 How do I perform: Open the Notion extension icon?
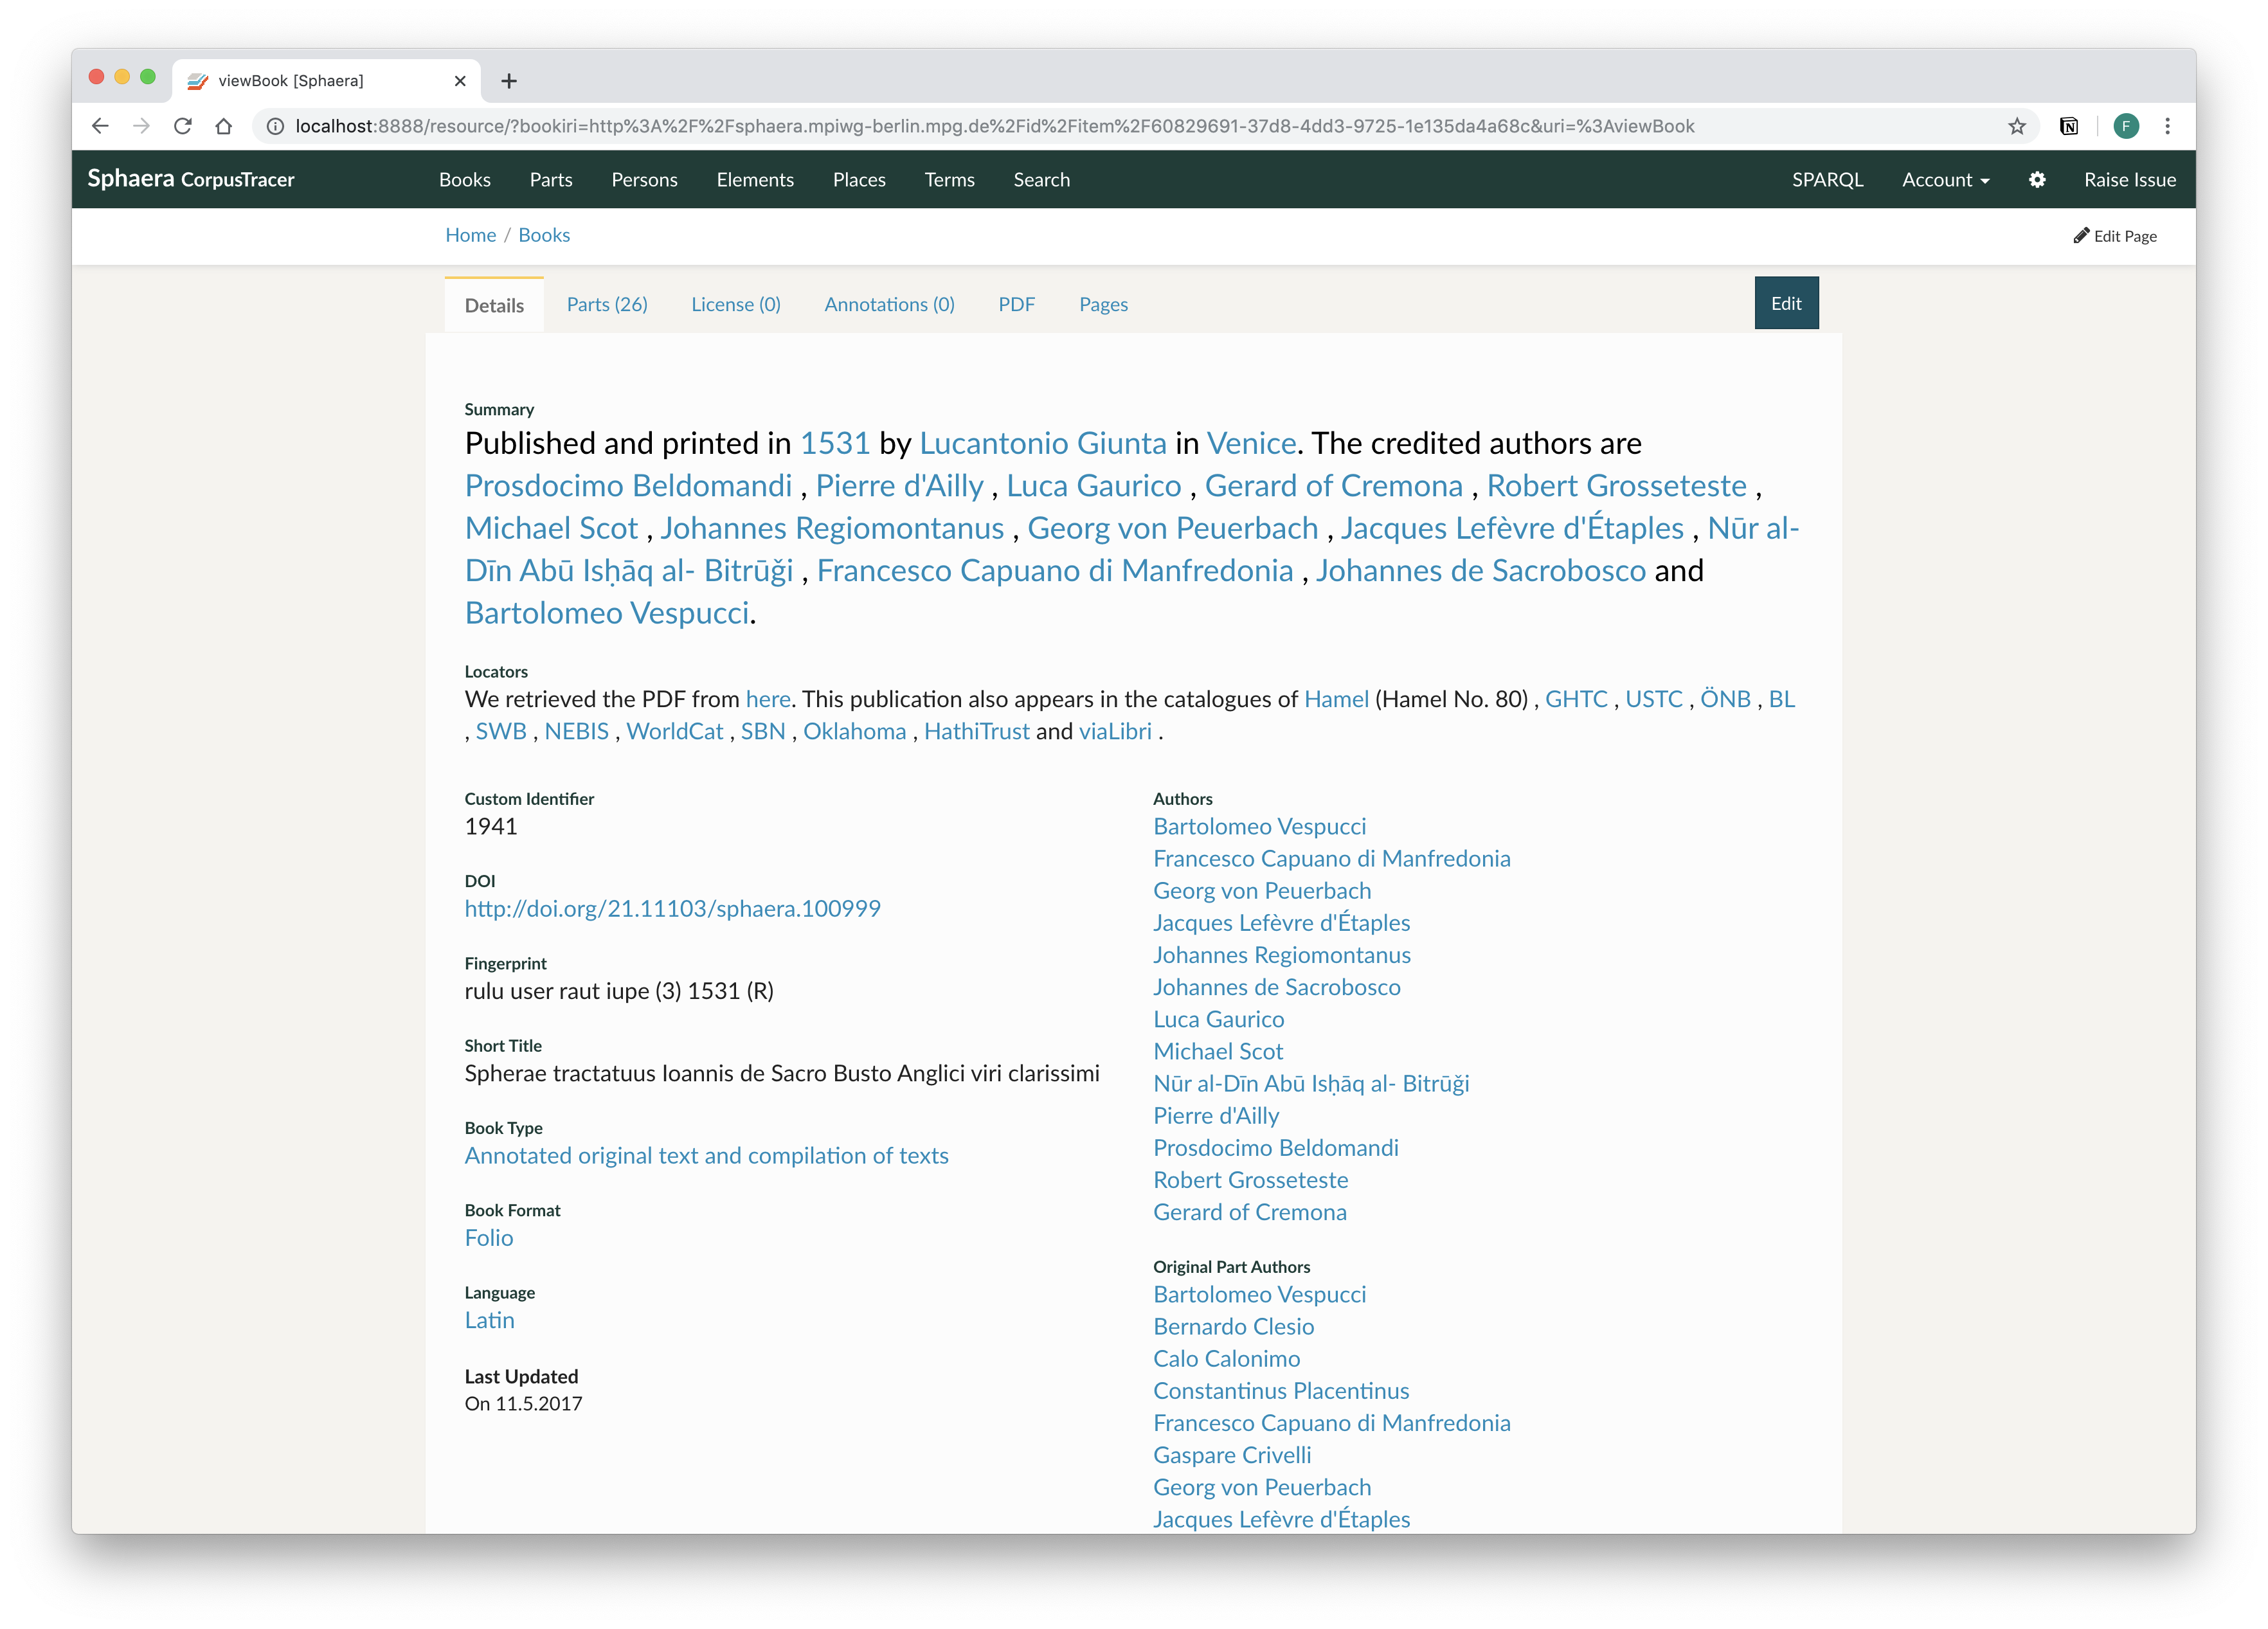pyautogui.click(x=2069, y=126)
